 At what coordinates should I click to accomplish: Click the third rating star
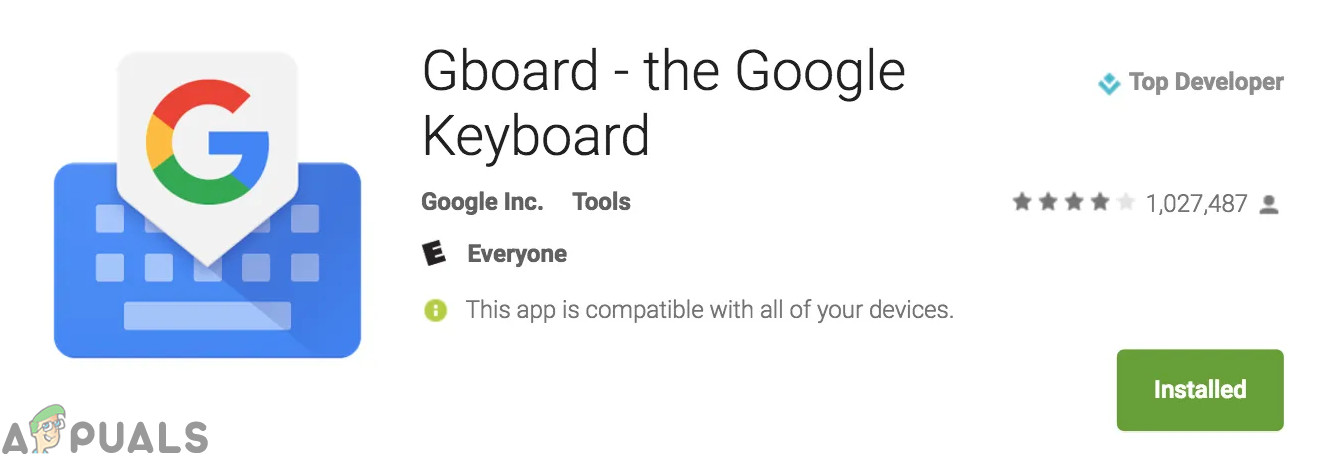pyautogui.click(x=1073, y=204)
